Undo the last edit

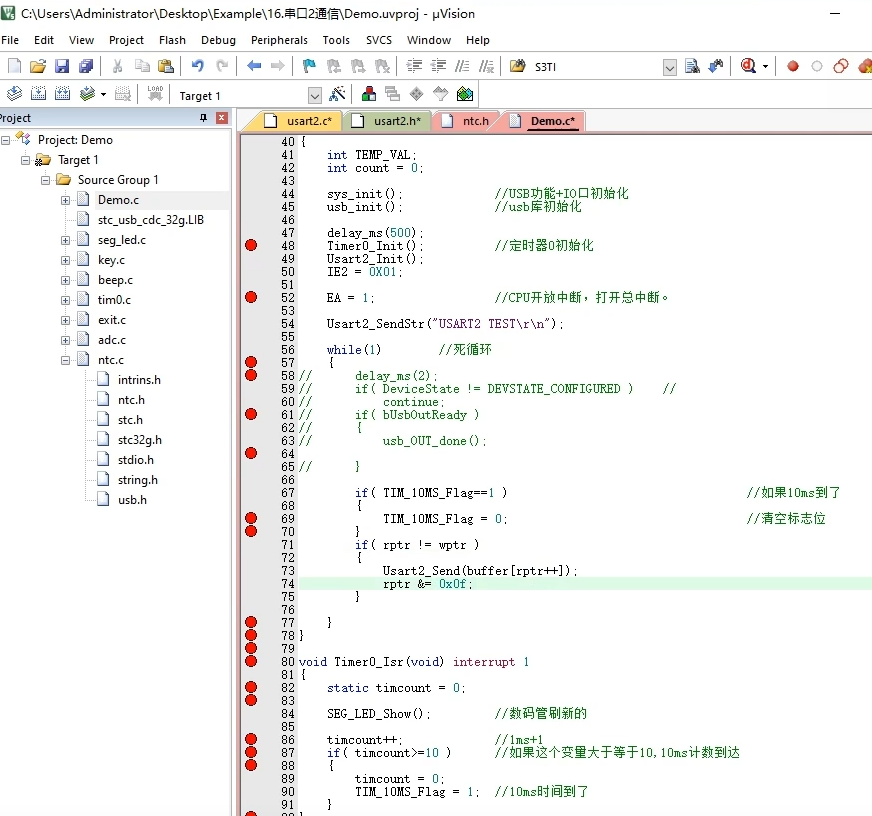(x=197, y=66)
